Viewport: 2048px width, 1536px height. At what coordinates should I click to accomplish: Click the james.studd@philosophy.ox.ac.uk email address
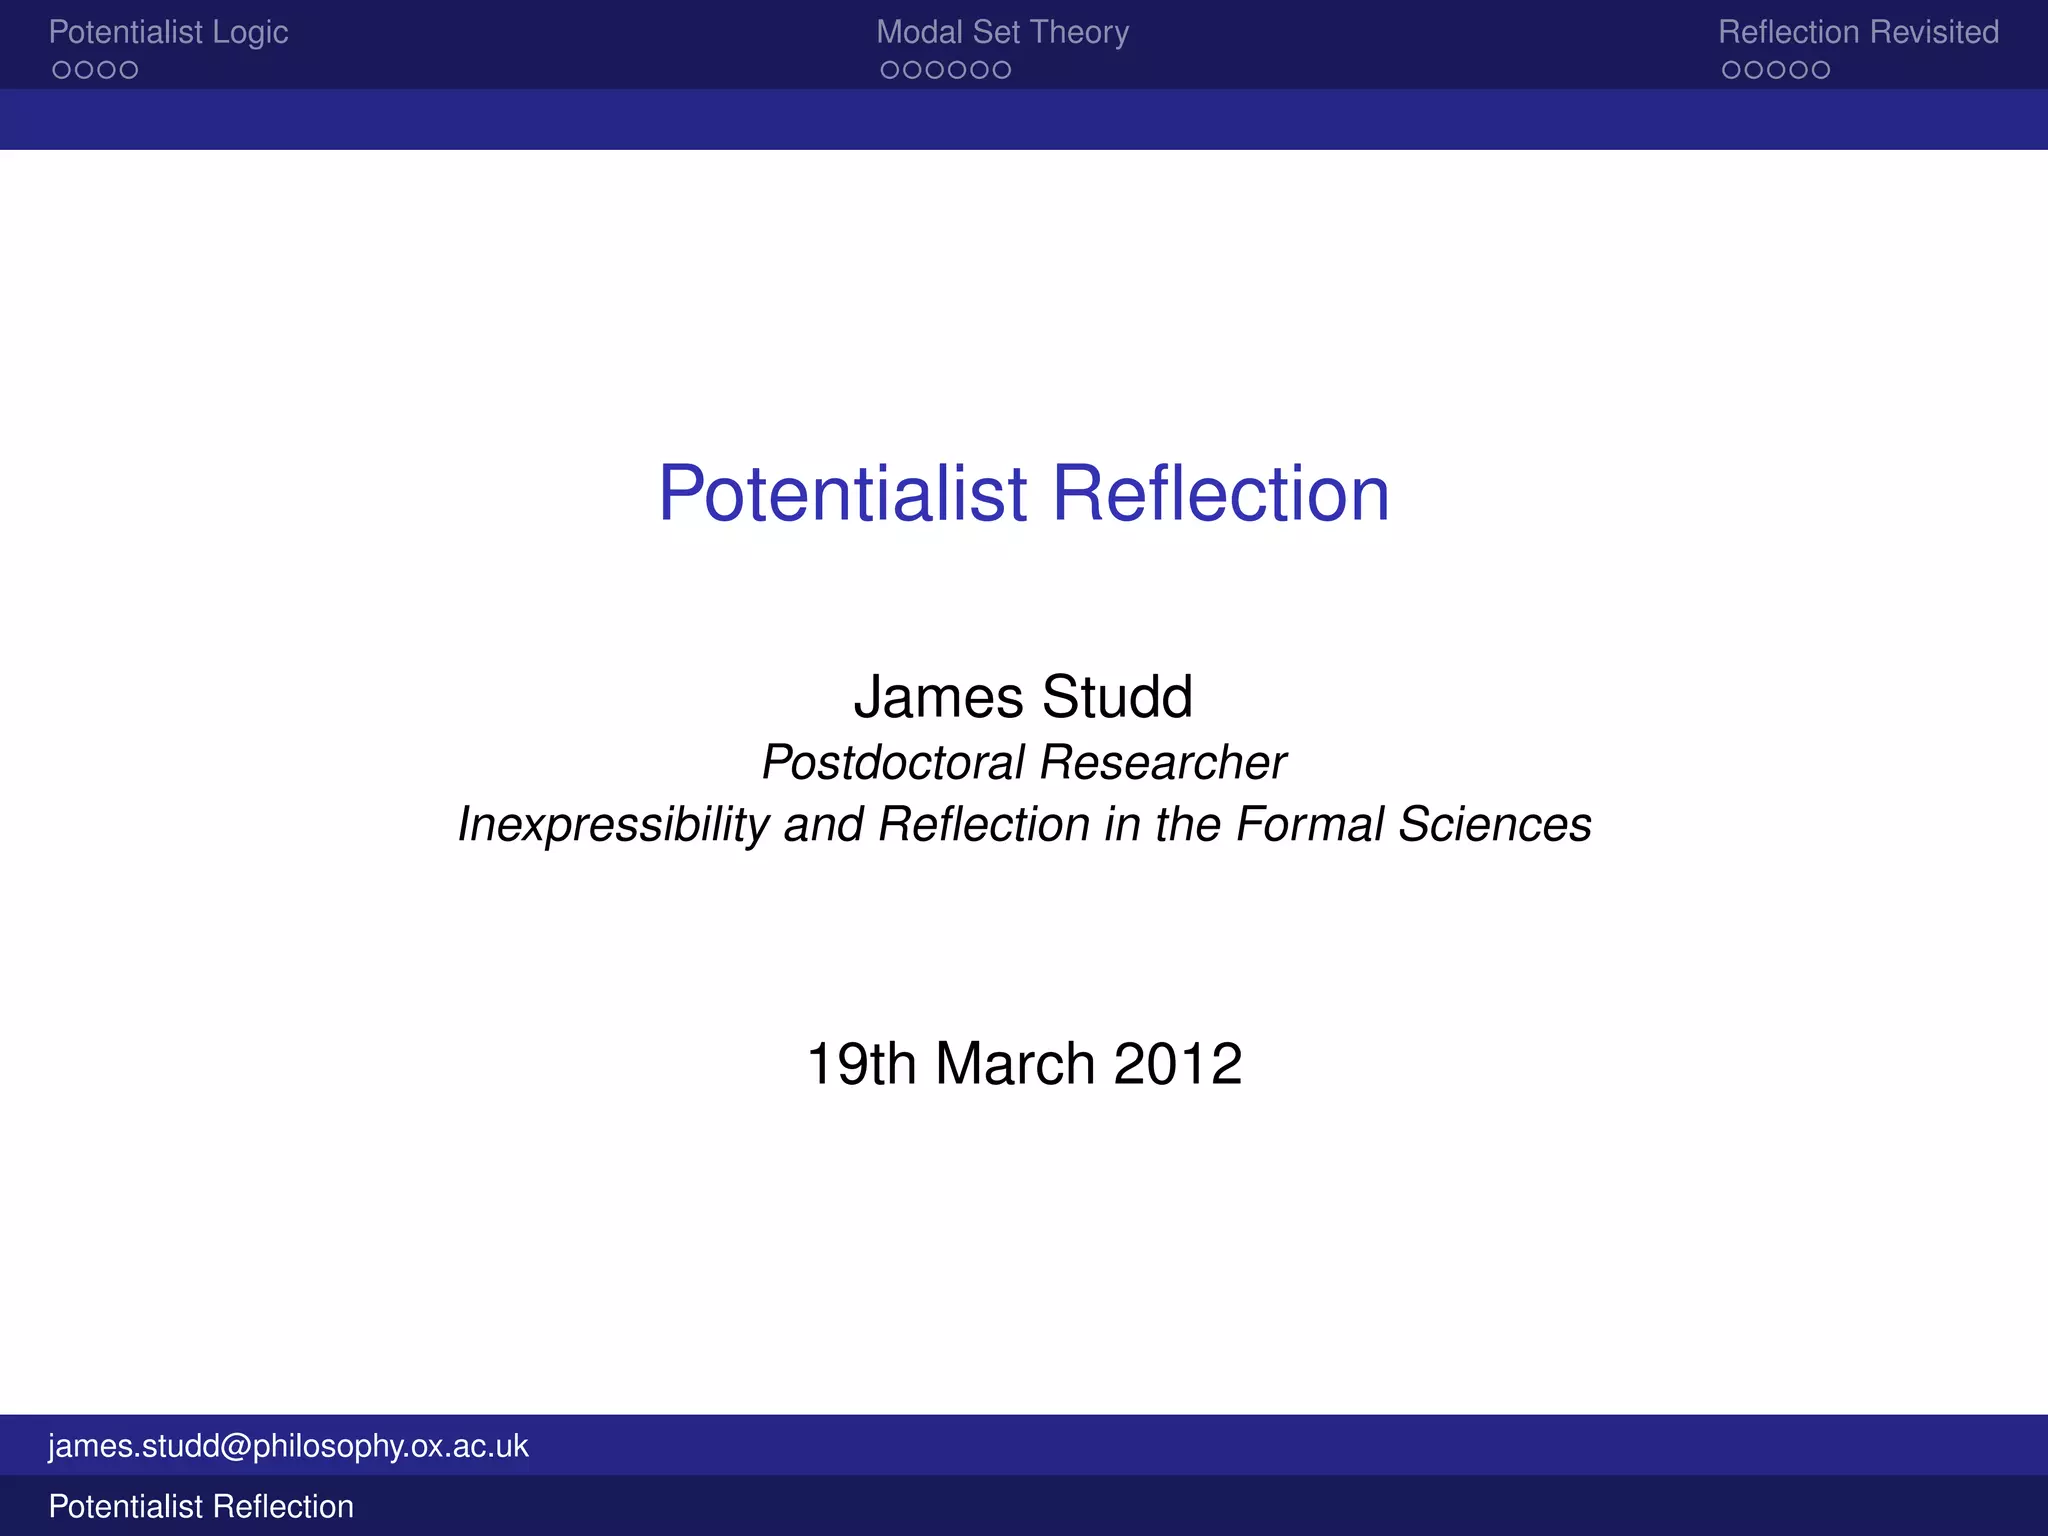click(x=288, y=1446)
